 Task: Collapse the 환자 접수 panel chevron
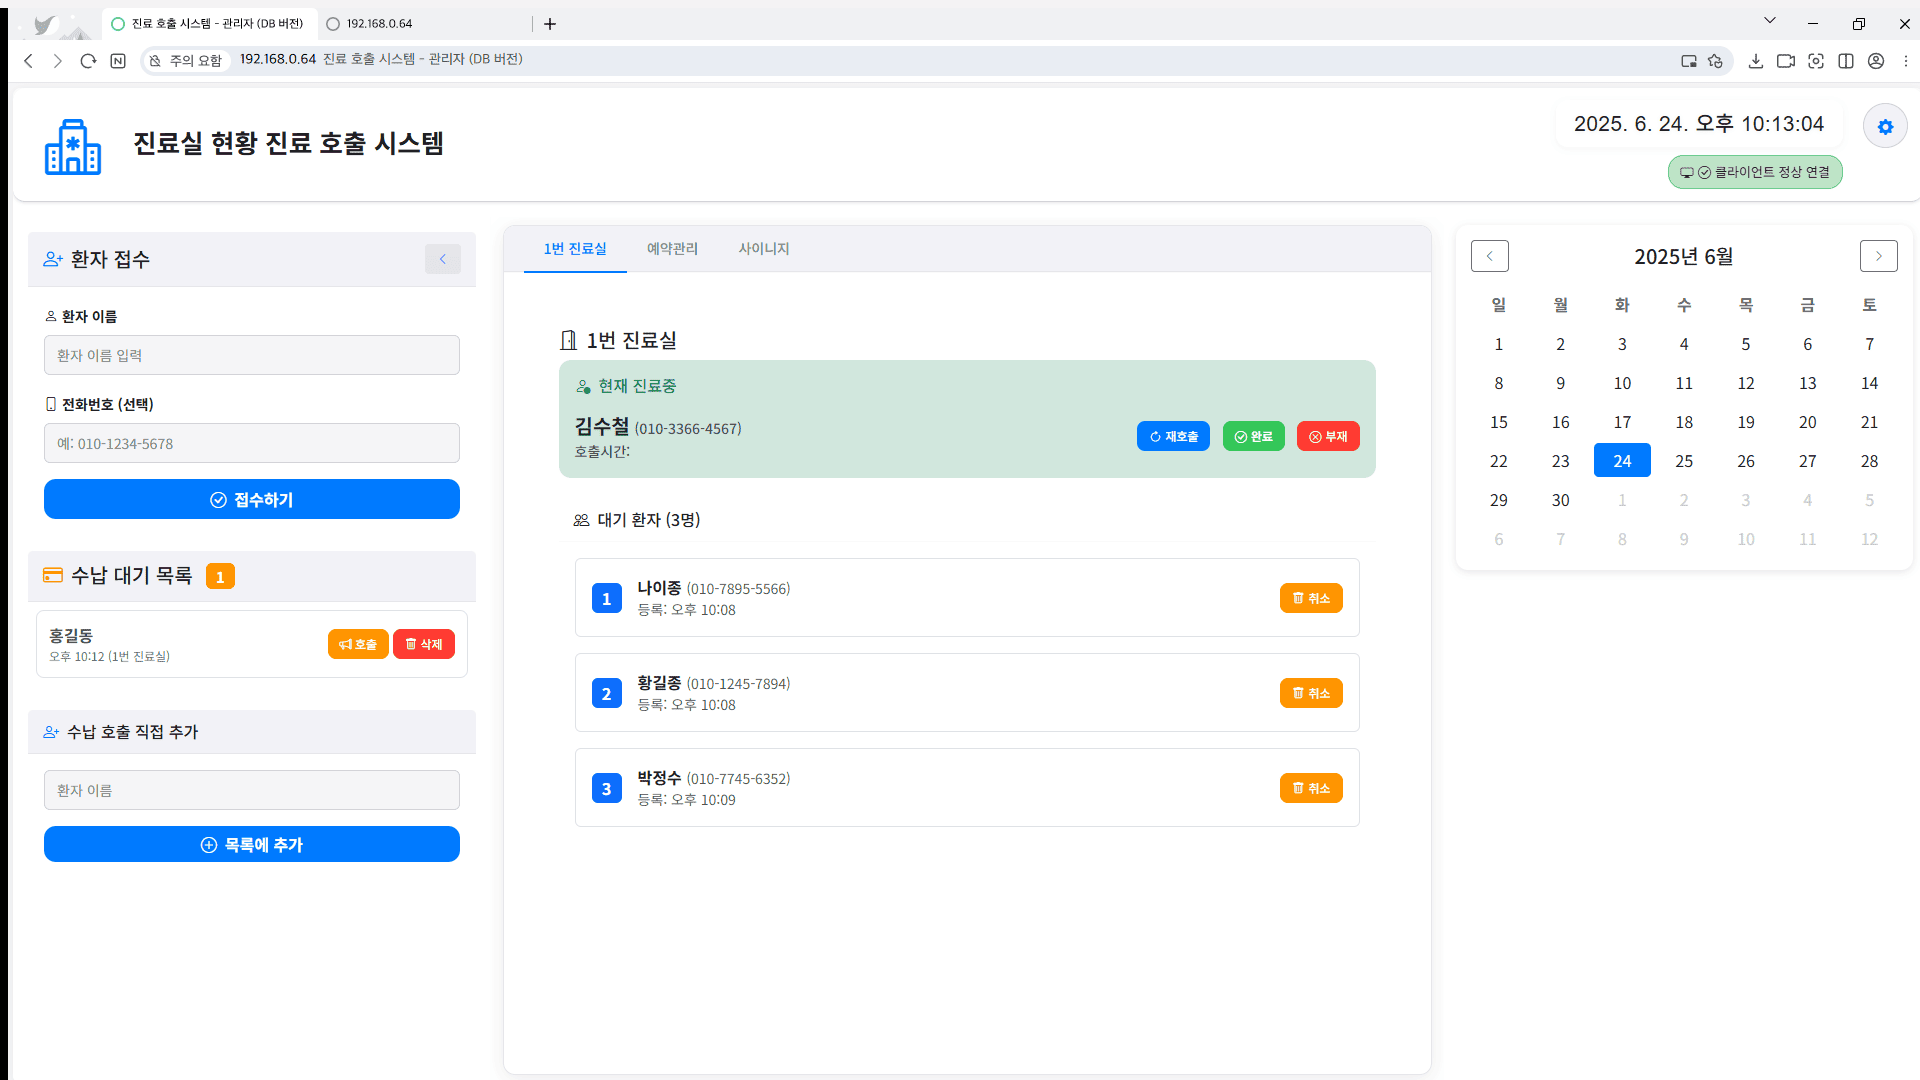tap(443, 259)
